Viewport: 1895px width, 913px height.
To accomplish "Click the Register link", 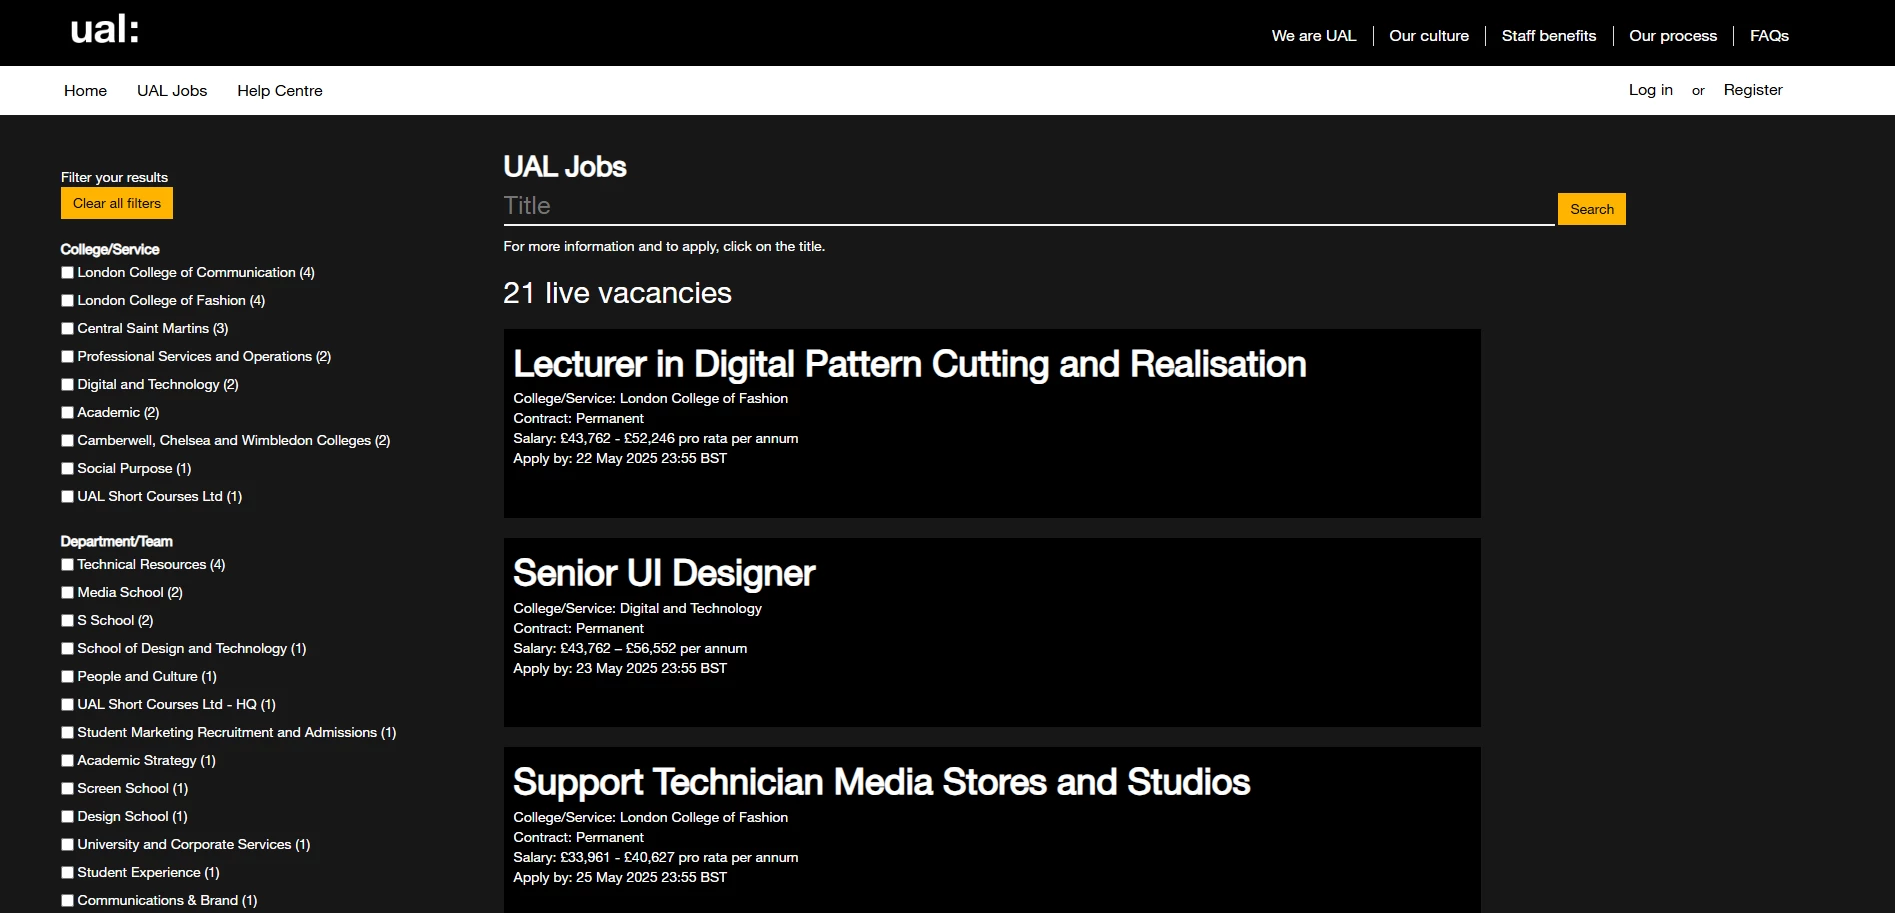I will click(x=1753, y=90).
